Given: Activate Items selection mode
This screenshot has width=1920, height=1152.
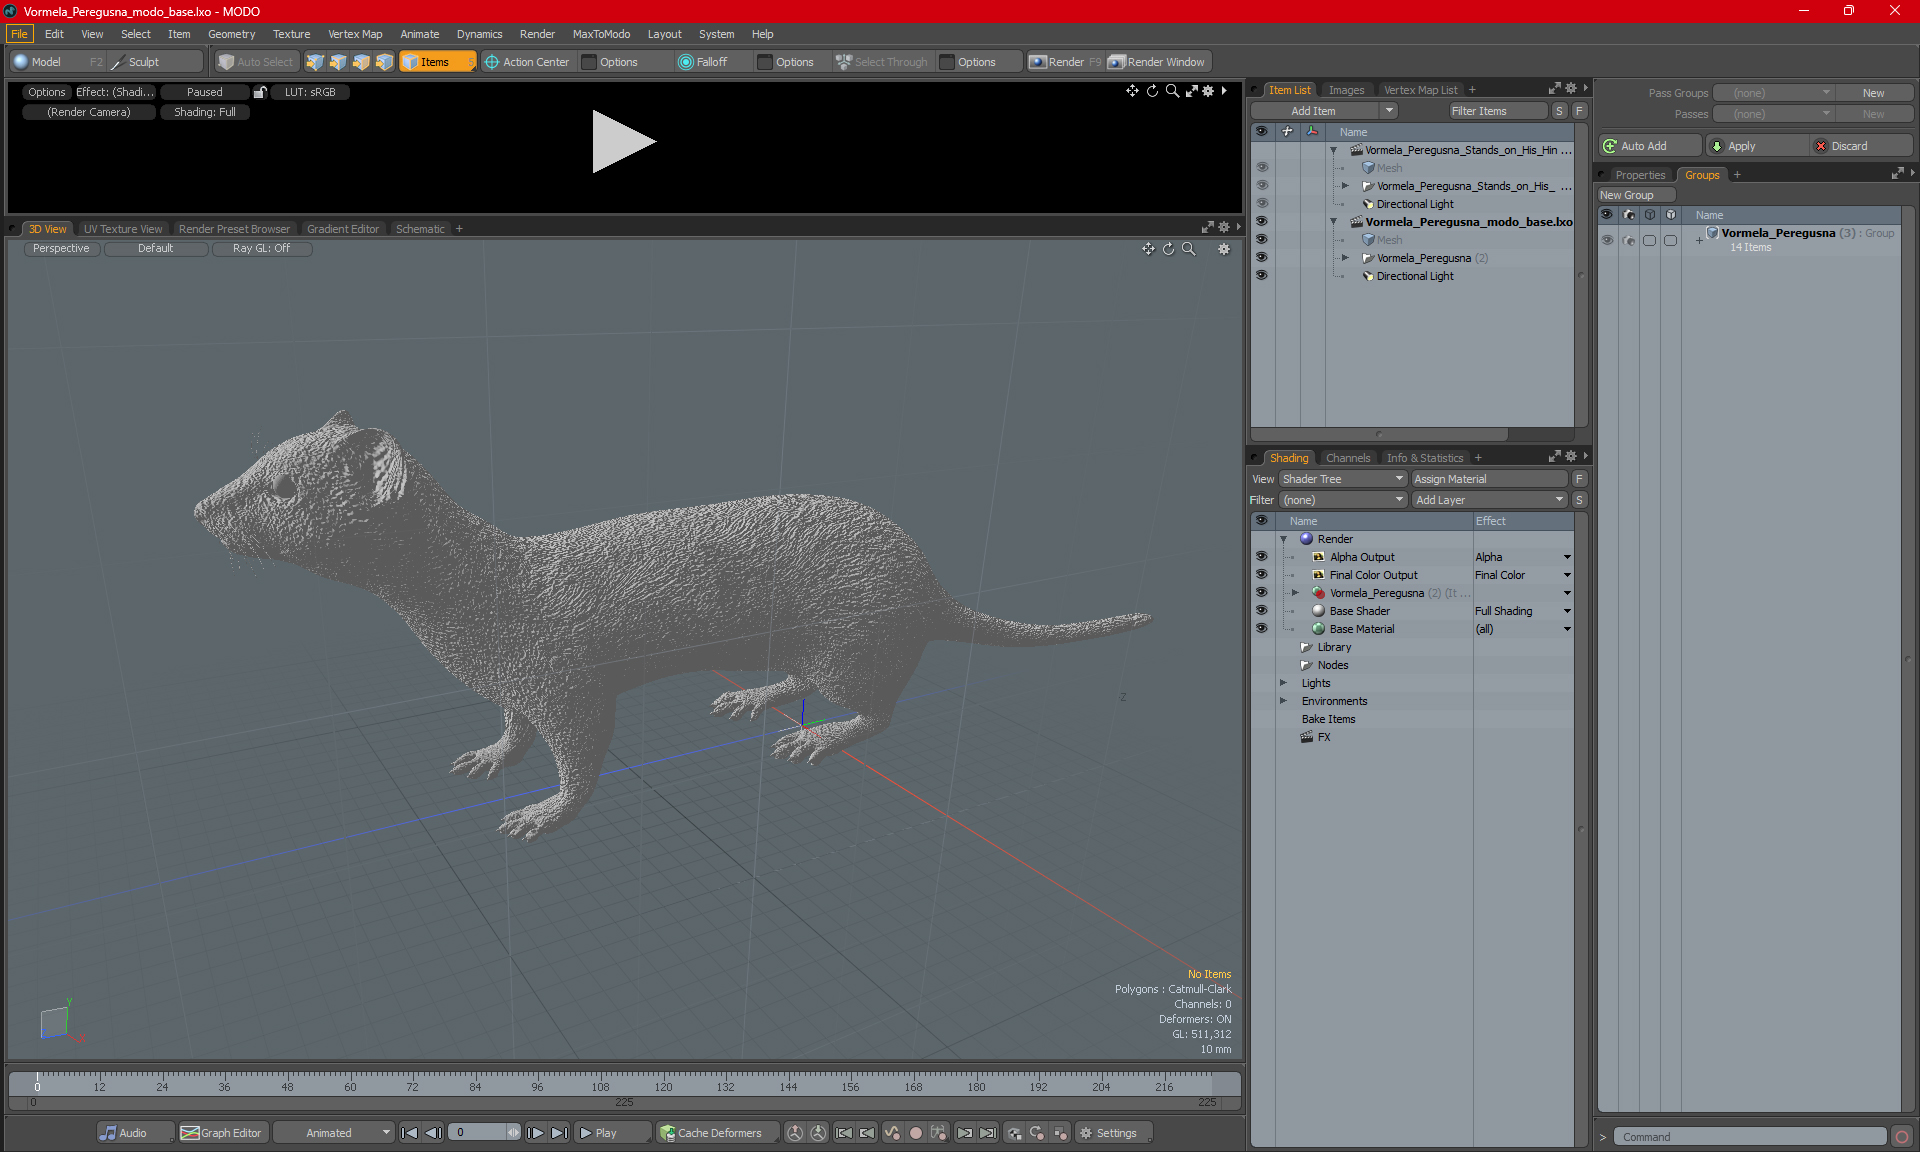Looking at the screenshot, I should point(437,62).
